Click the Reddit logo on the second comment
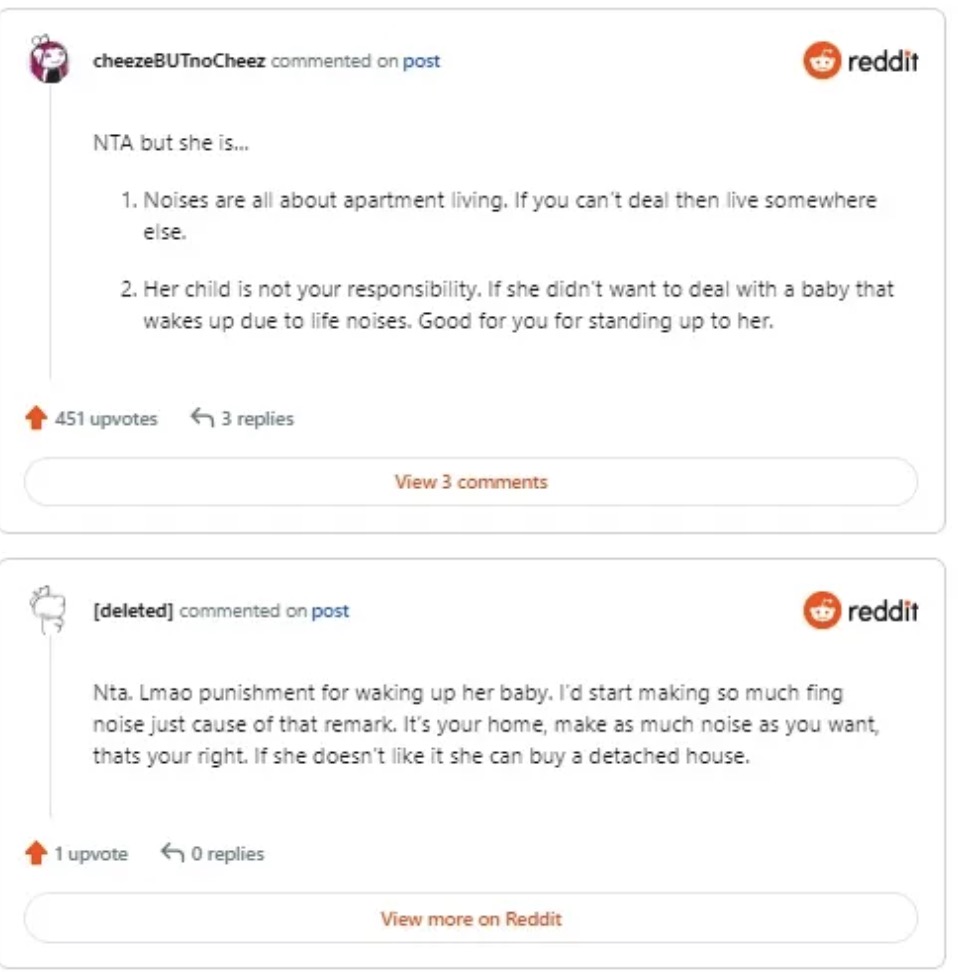Viewport: 958px width, 972px height. 860,611
